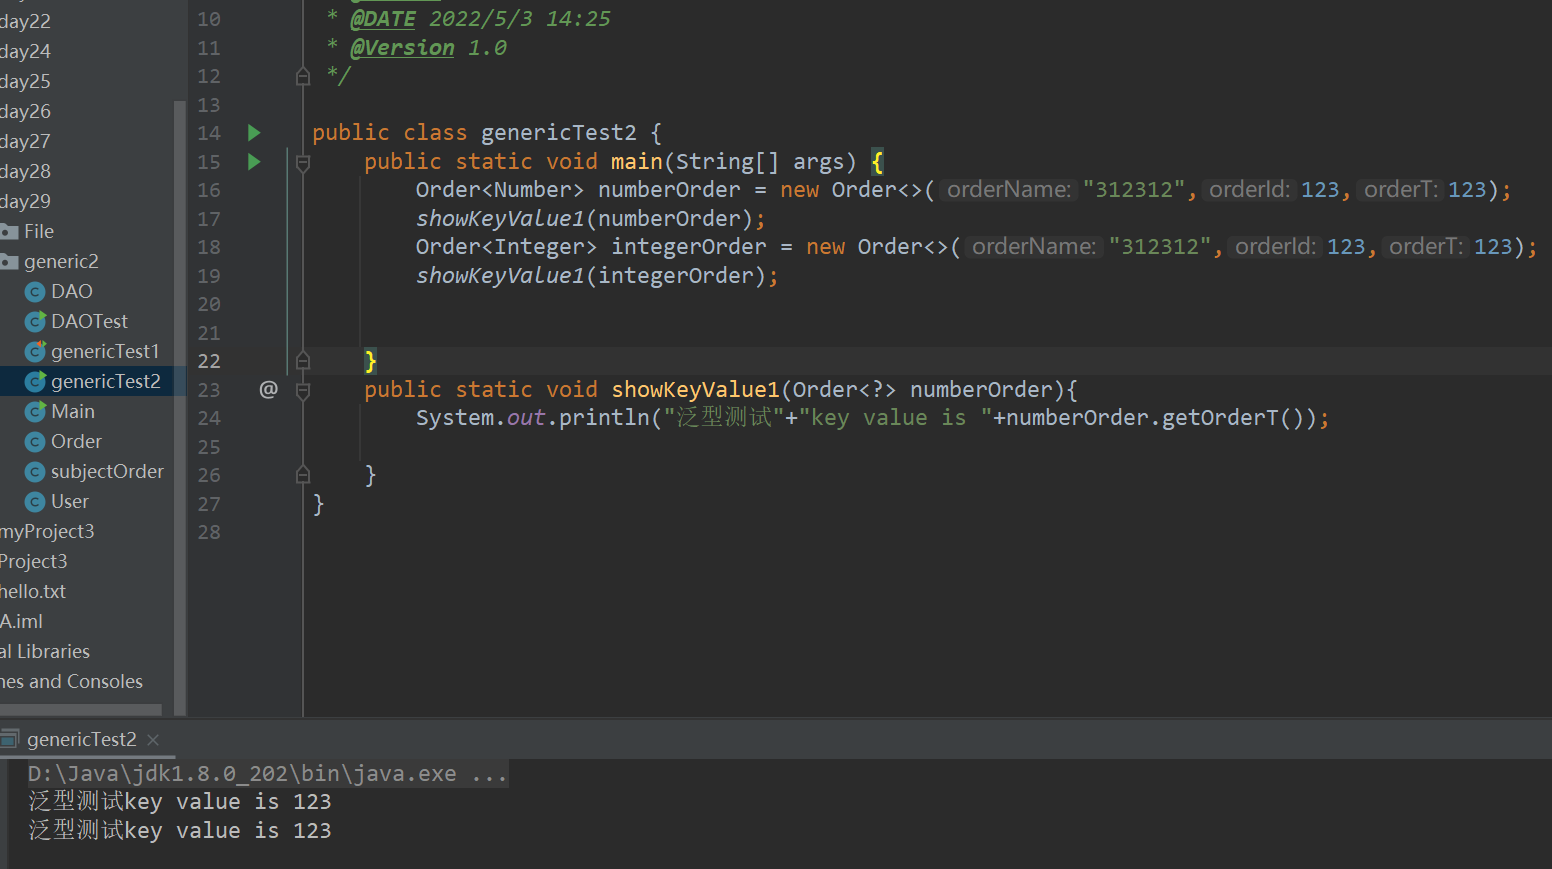Close the genericTest2 run tab
Image resolution: width=1552 pixels, height=869 pixels.
pos(153,740)
